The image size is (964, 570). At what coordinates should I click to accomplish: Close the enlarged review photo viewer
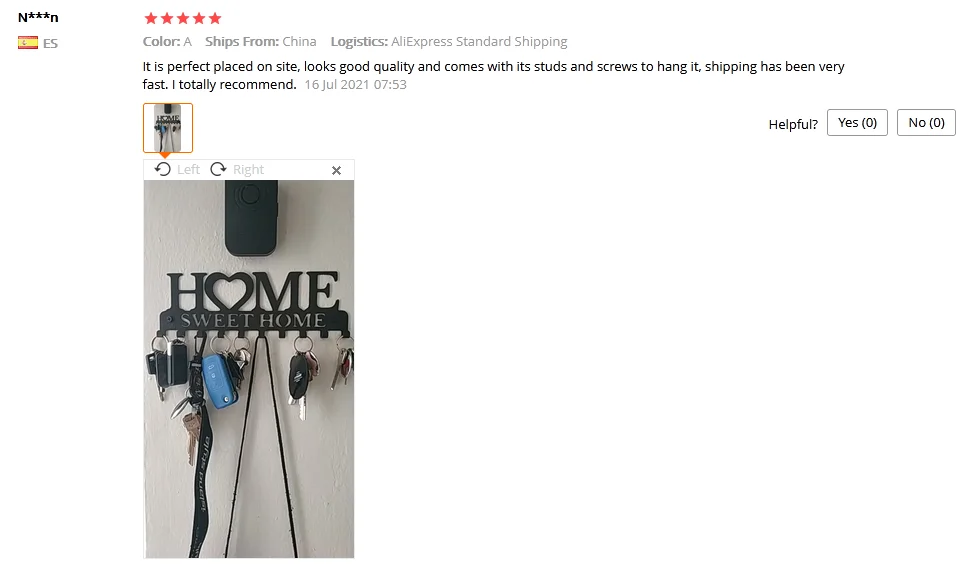tap(336, 170)
